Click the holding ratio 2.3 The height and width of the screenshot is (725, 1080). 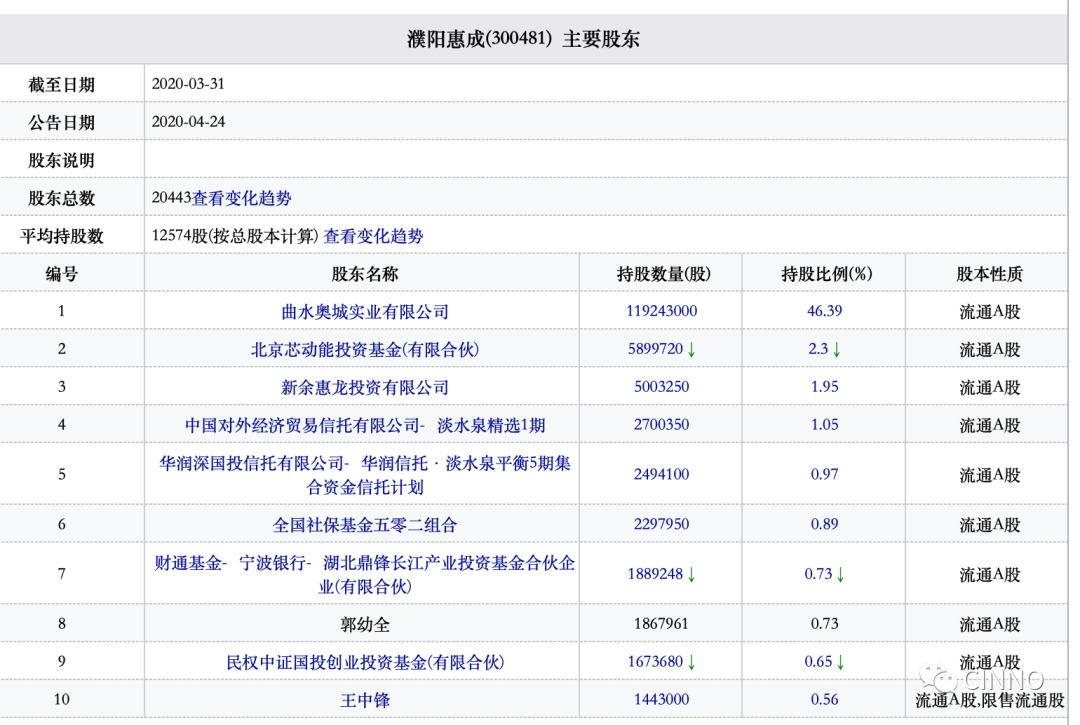point(818,349)
